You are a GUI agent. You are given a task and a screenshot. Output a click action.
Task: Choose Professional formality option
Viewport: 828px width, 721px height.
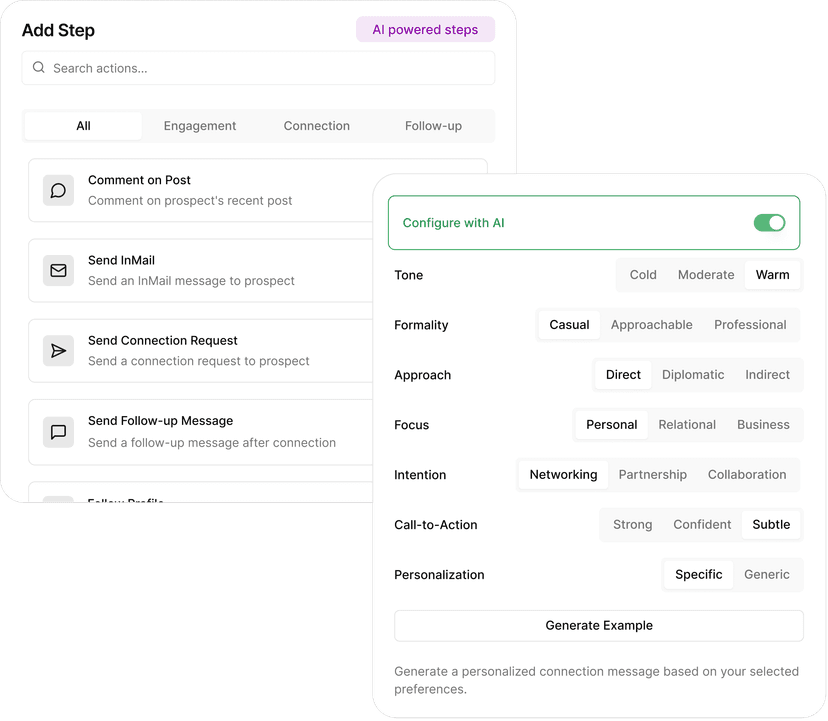tap(750, 325)
